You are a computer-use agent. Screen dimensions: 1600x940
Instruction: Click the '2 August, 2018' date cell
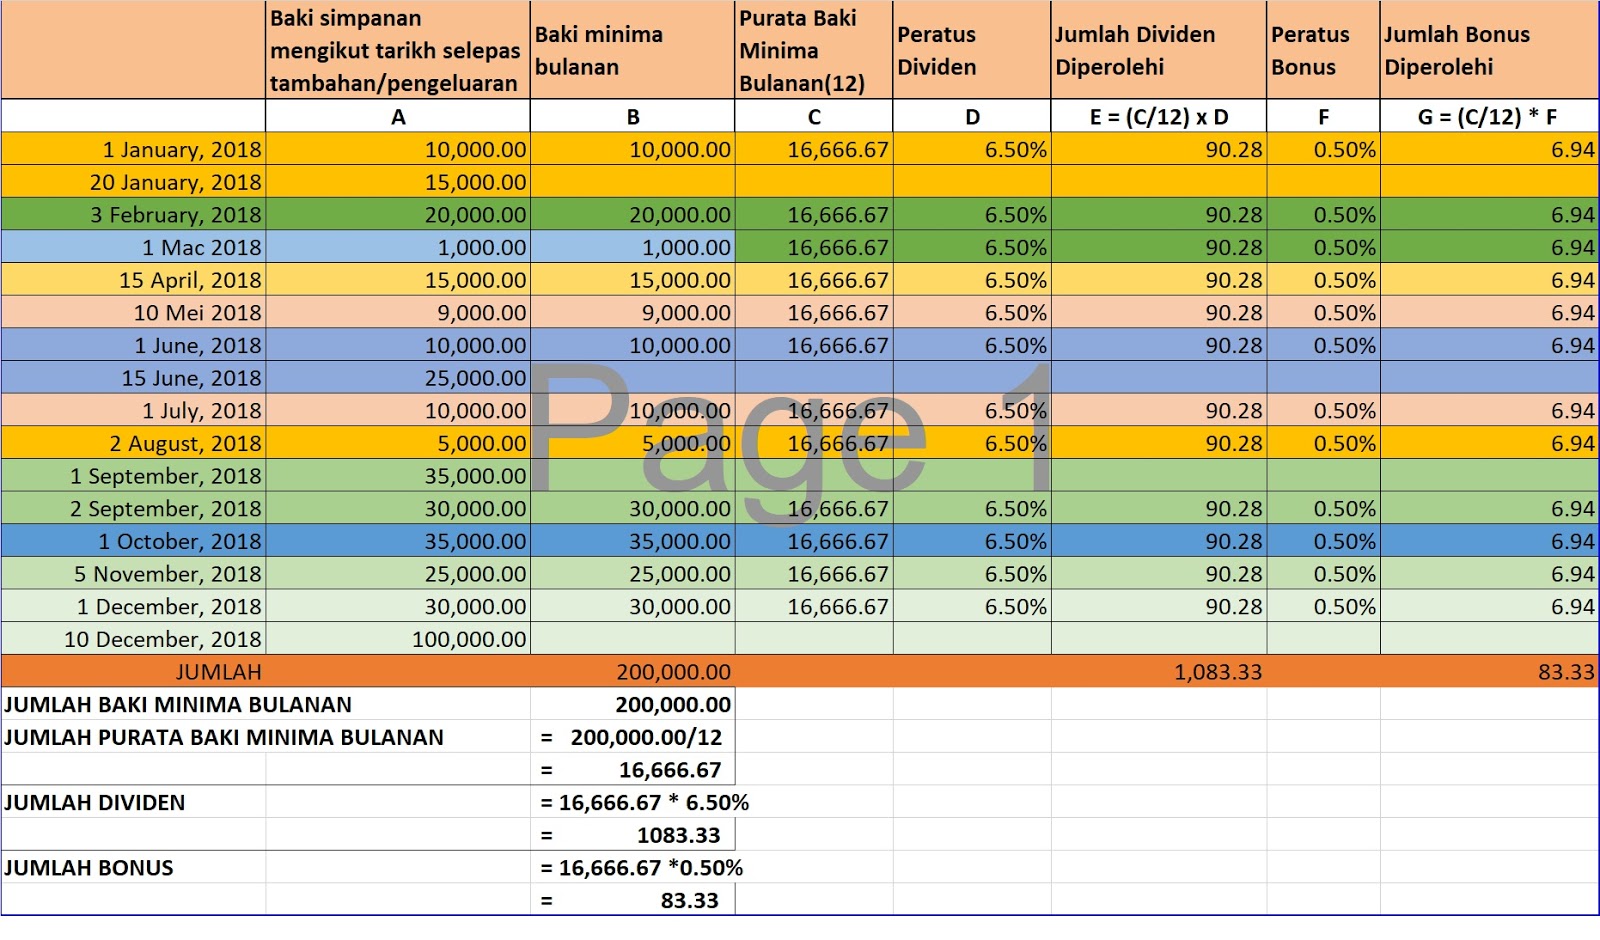tap(133, 443)
